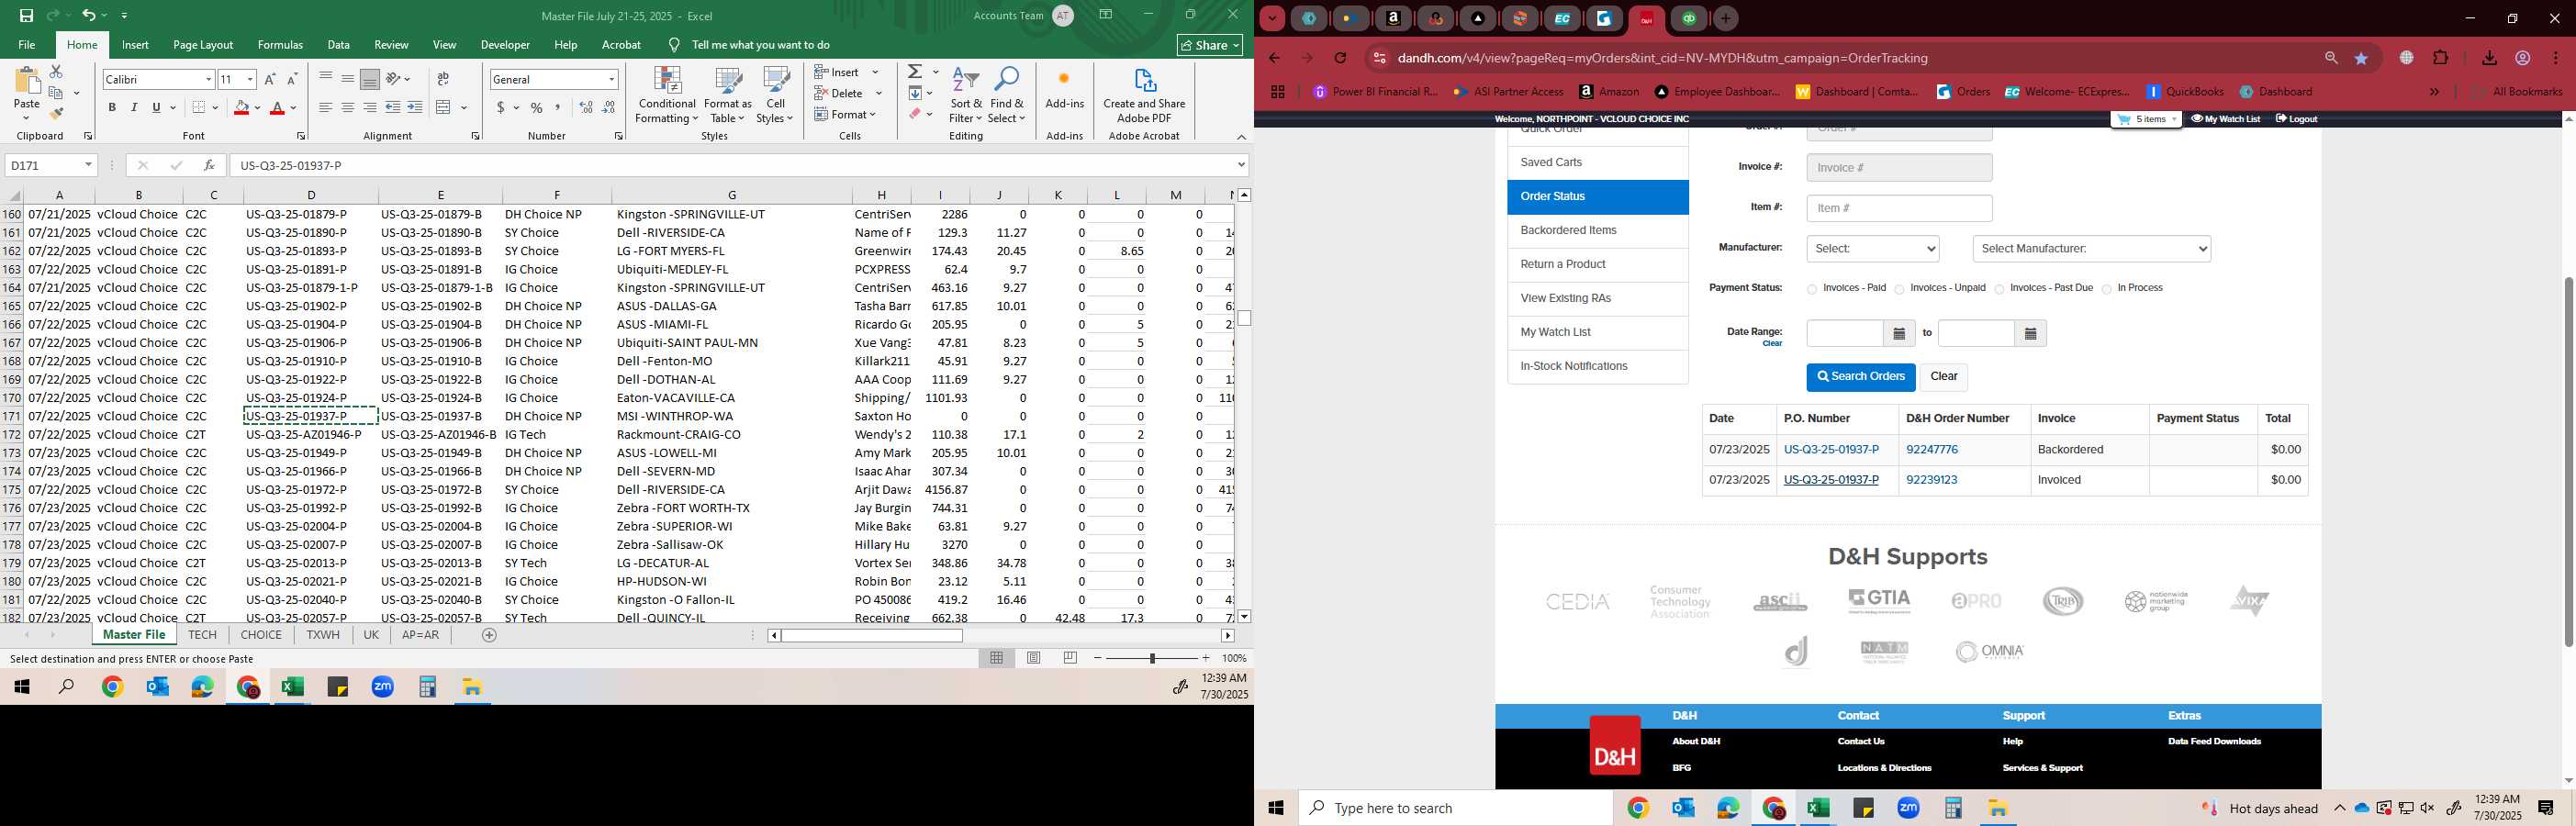Click the Add-ins ribbon button
The height and width of the screenshot is (826, 2576).
coord(1064,90)
